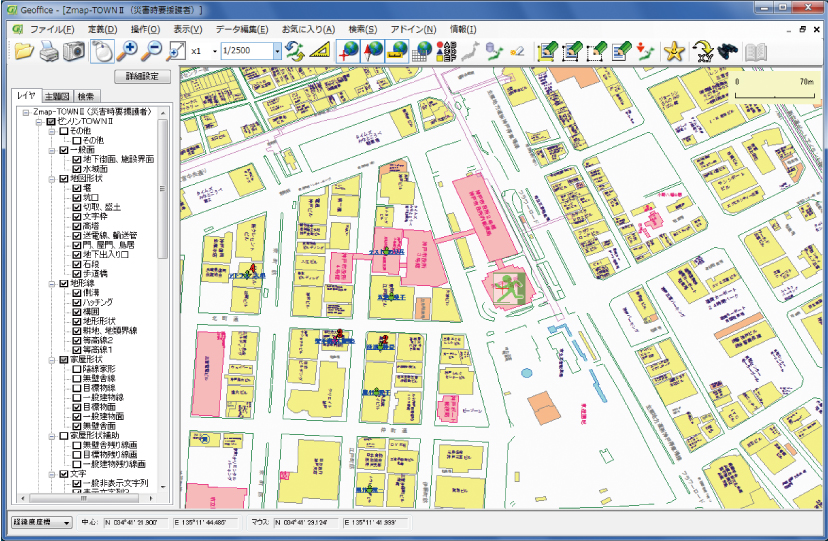Click the pencil with dotted selection icon
Viewport: 828px width, 541px height.
pyautogui.click(x=572, y=51)
